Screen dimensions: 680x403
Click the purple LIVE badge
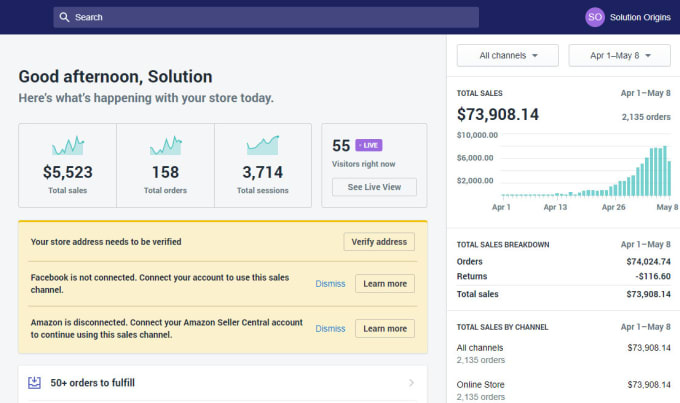tap(369, 145)
